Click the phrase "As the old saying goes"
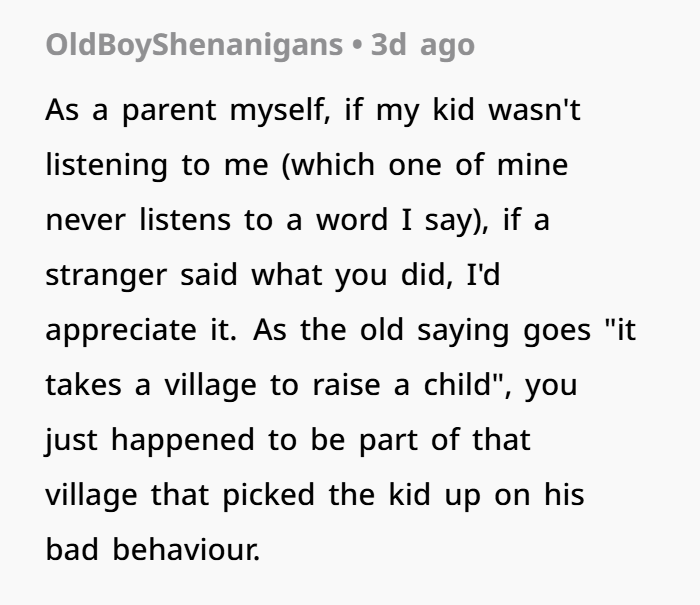700x605 pixels. click(x=406, y=329)
